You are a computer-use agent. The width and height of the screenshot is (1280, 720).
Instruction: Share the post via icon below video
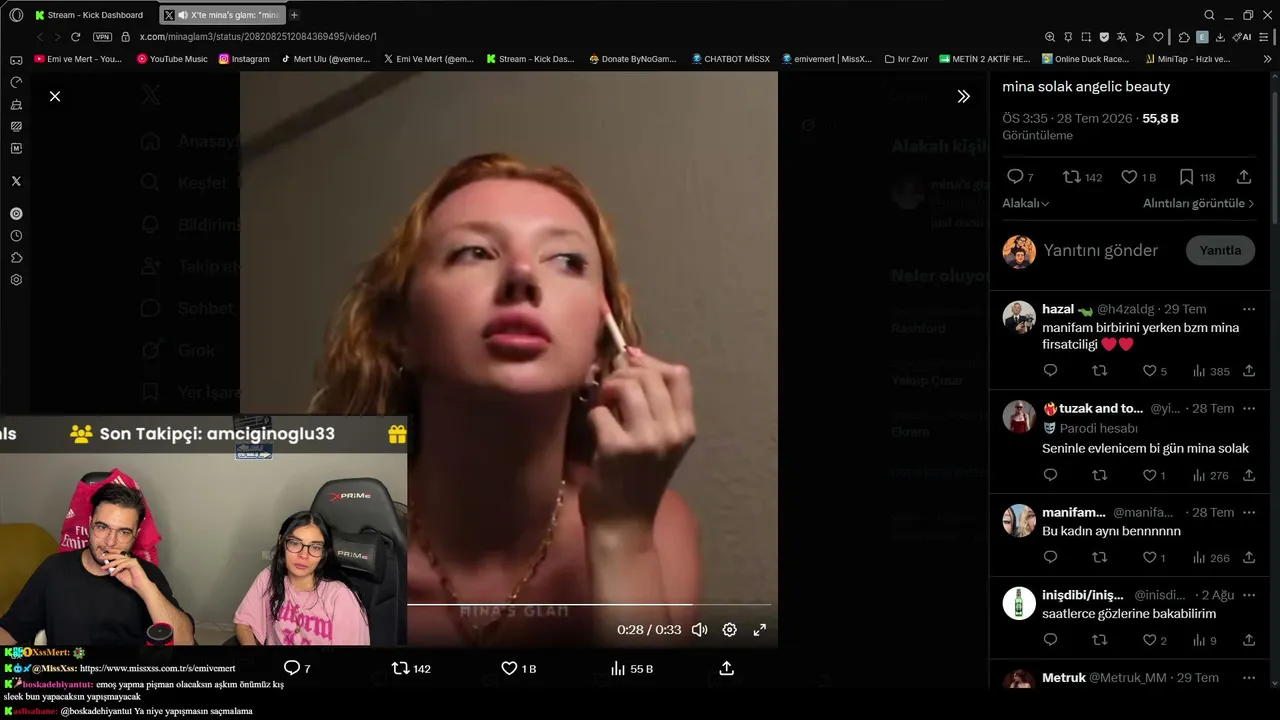727,668
